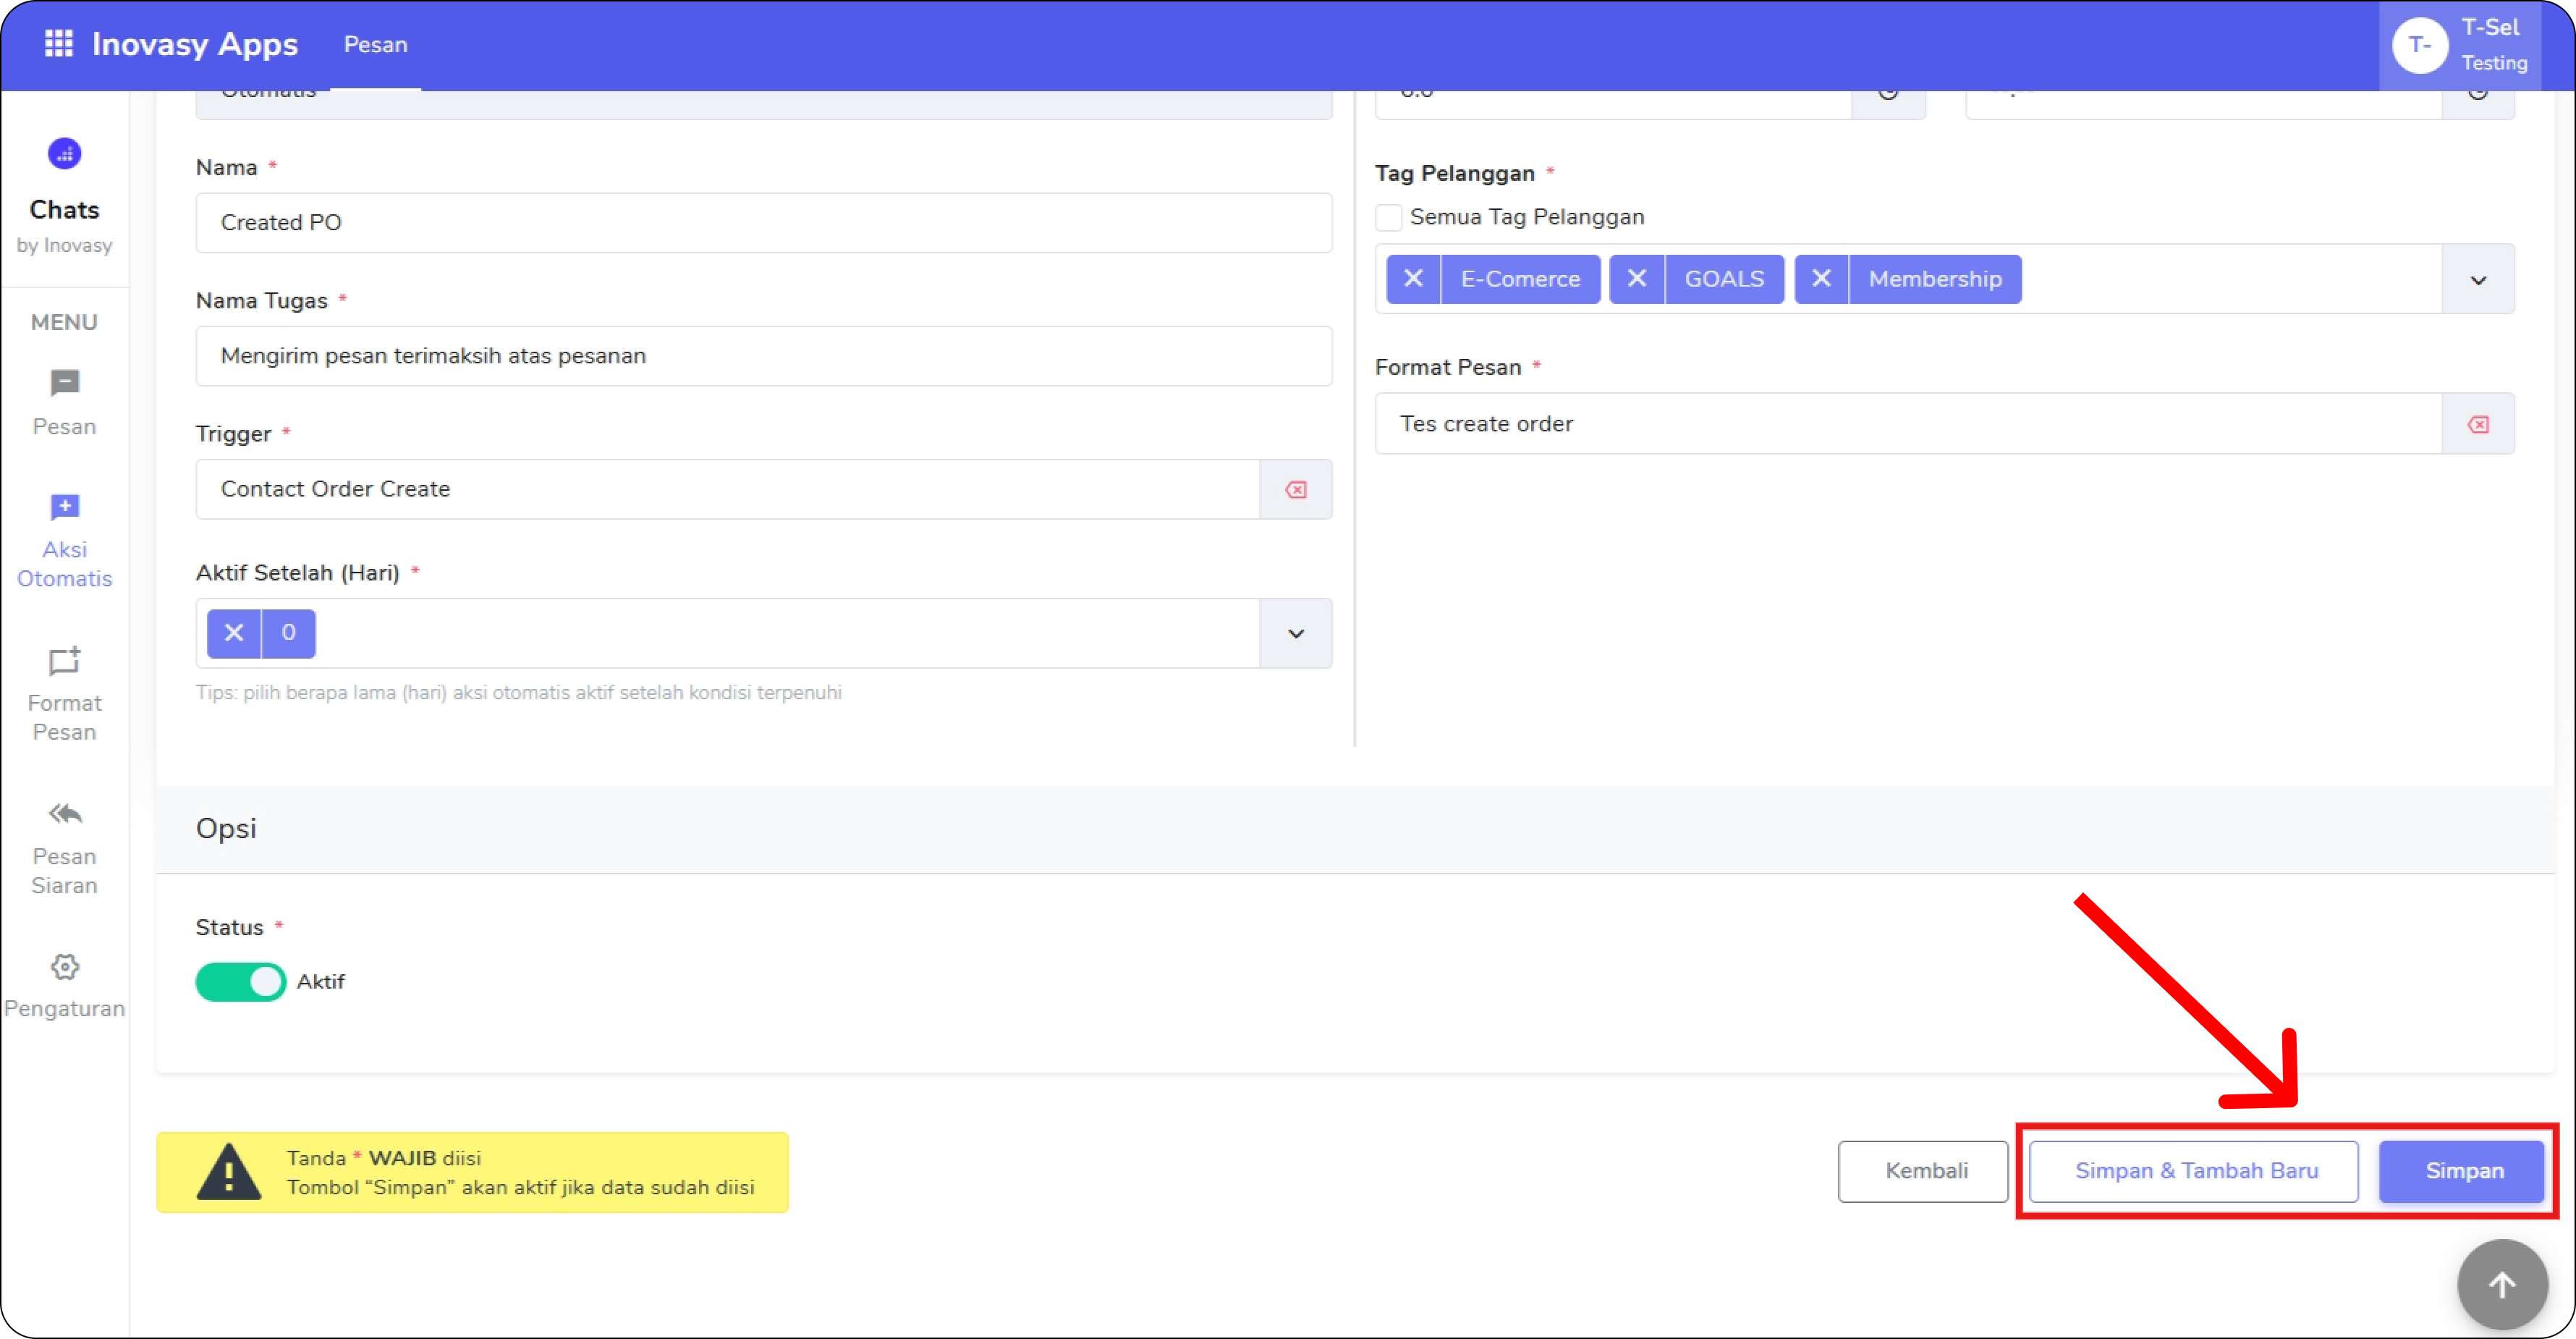Image resolution: width=2576 pixels, height=1339 pixels.
Task: Open Pesan Siaran reply icon
Action: coord(65,814)
